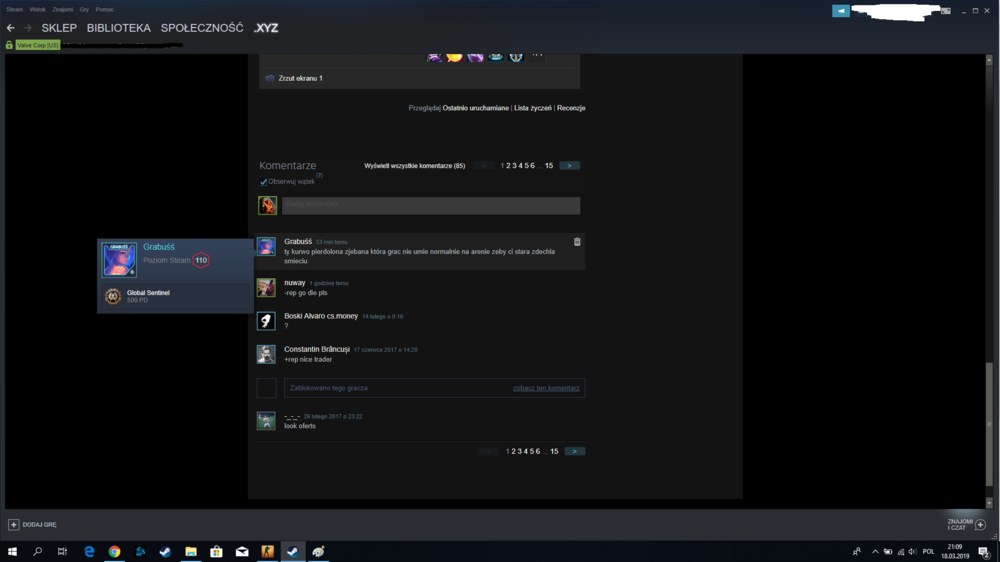
Task: Open the Steam menu
Action: [14, 10]
